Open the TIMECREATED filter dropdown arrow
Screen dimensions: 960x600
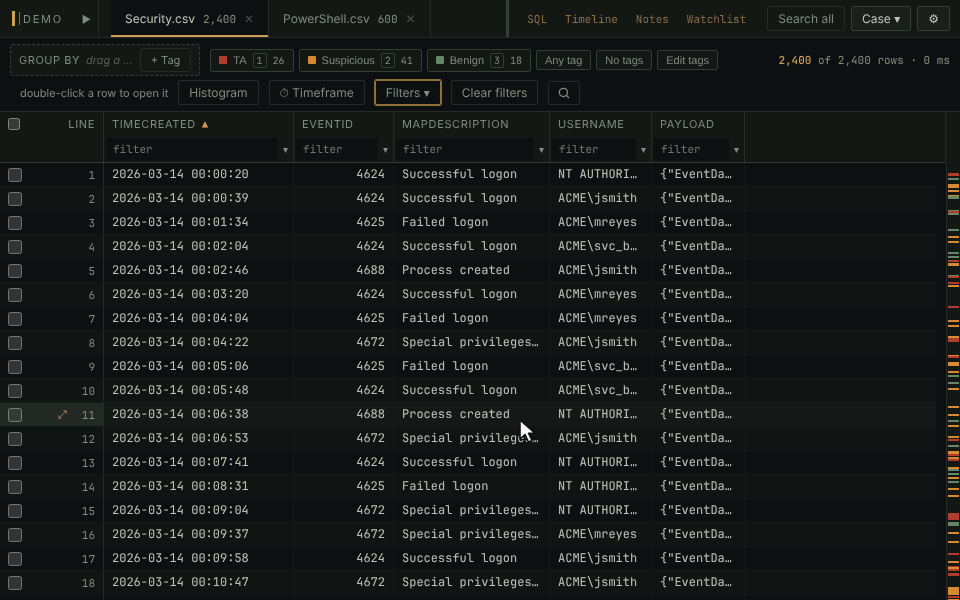[285, 150]
